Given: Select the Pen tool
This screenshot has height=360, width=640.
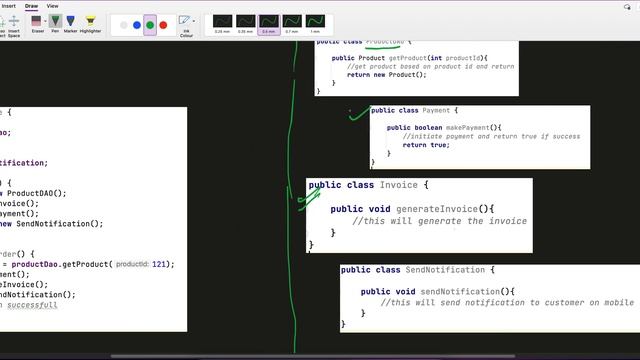Looking at the screenshot, I should (x=55, y=24).
